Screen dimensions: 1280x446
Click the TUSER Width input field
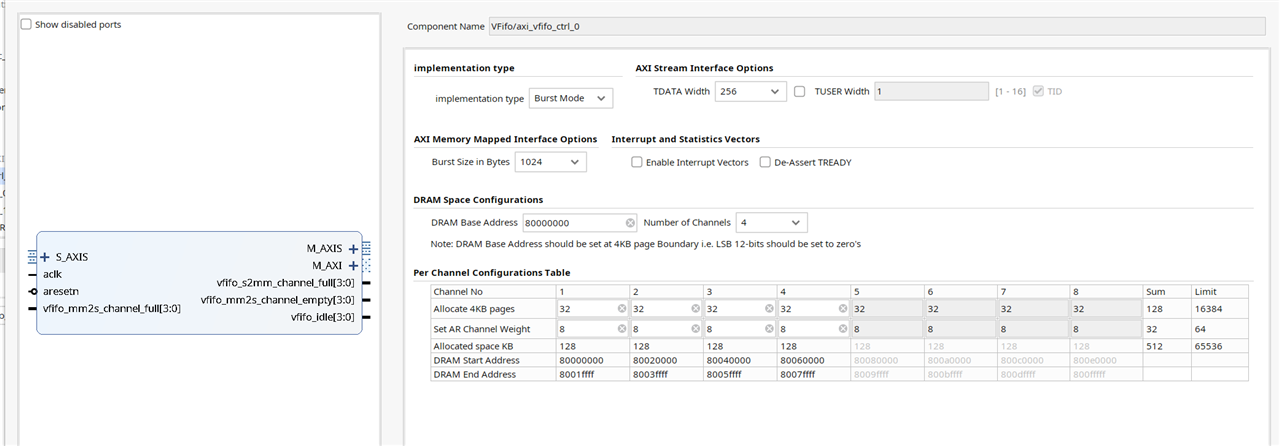pyautogui.click(x=931, y=91)
